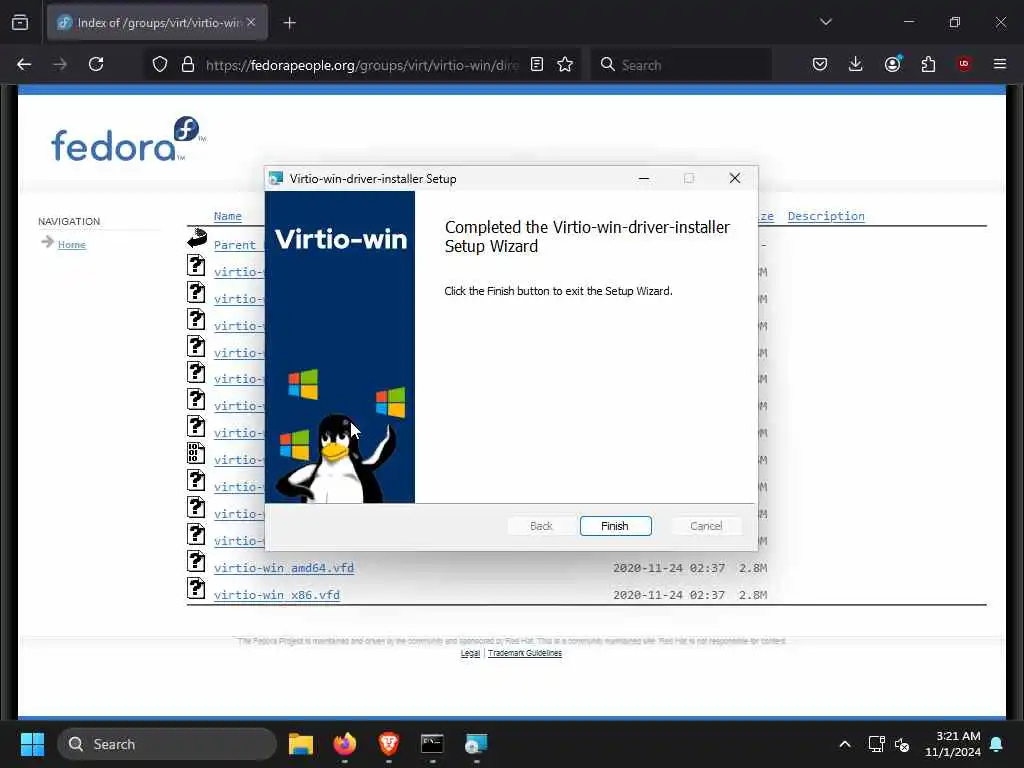Screen dimensions: 1024x768
Task: Close the Virtio-win-driver-installer Setup dialog
Action: pos(735,178)
